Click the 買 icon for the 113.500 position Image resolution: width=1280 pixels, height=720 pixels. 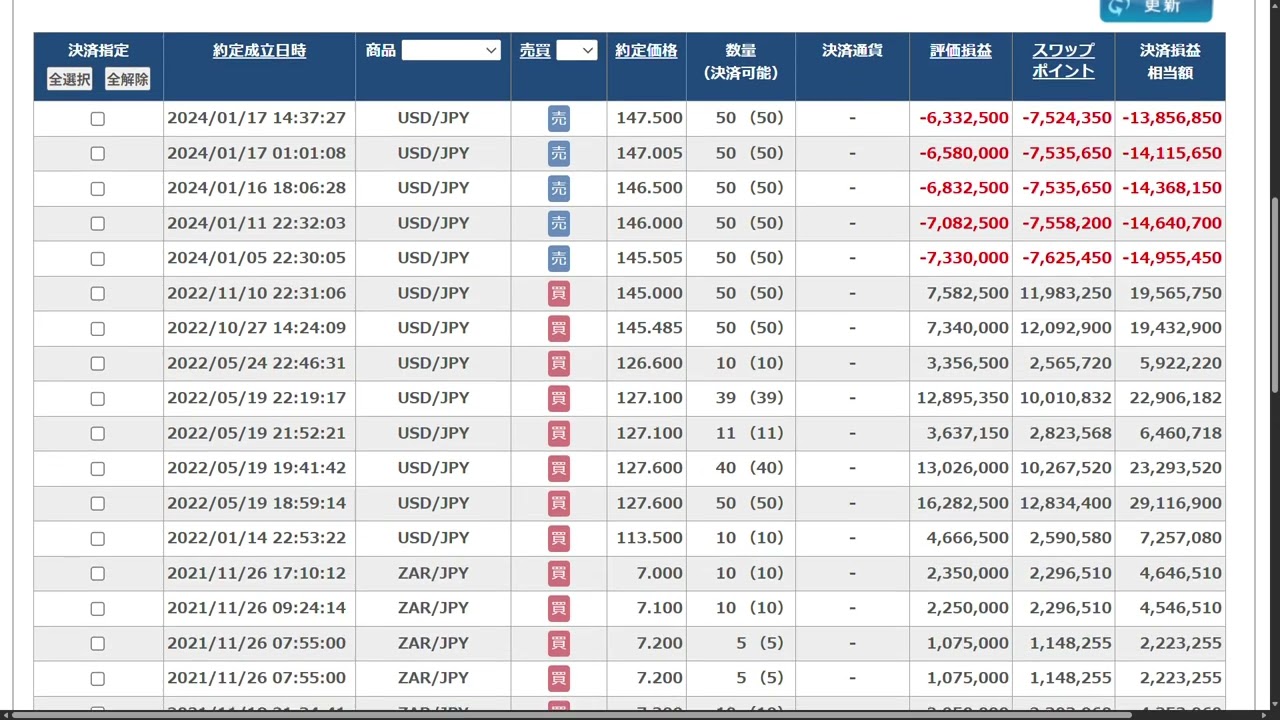(x=558, y=538)
